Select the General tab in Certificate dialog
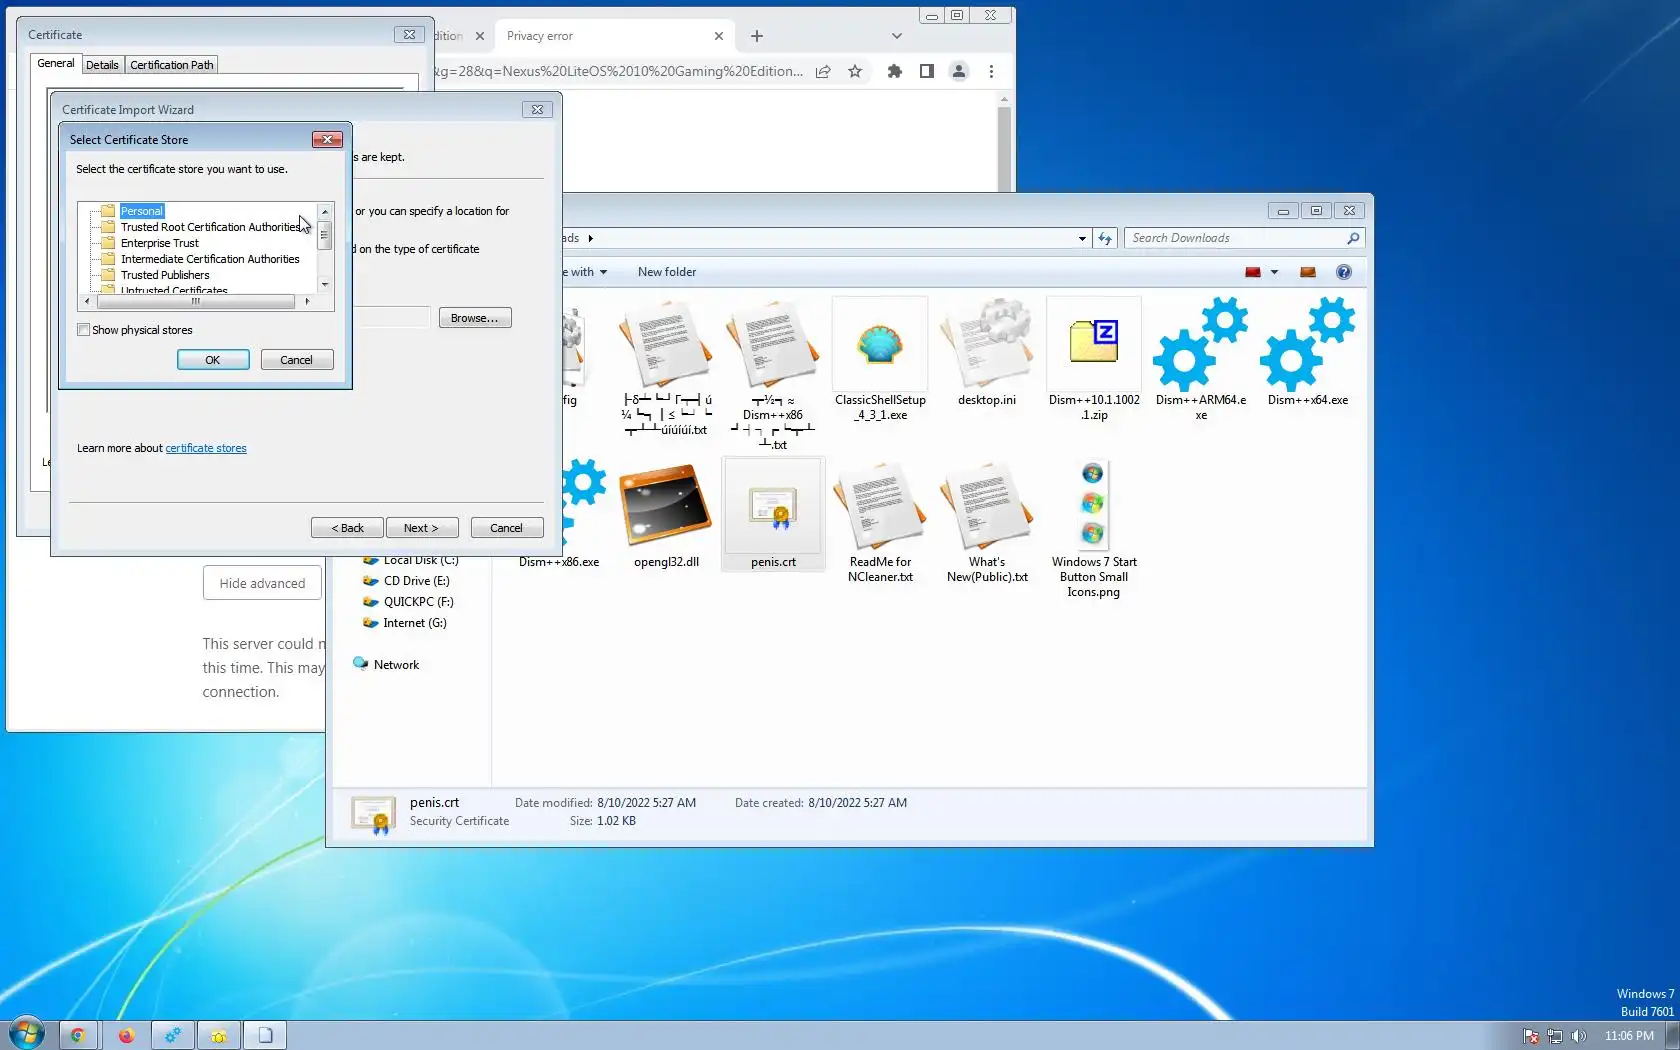The width and height of the screenshot is (1680, 1050). (56, 63)
